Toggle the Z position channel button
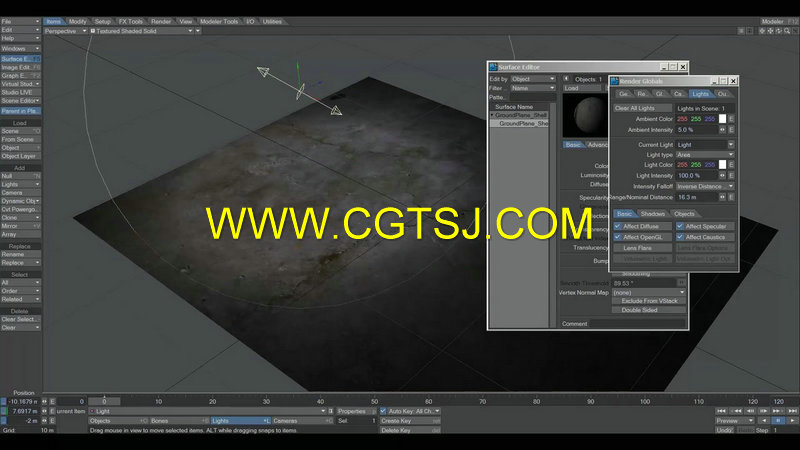 point(4,421)
